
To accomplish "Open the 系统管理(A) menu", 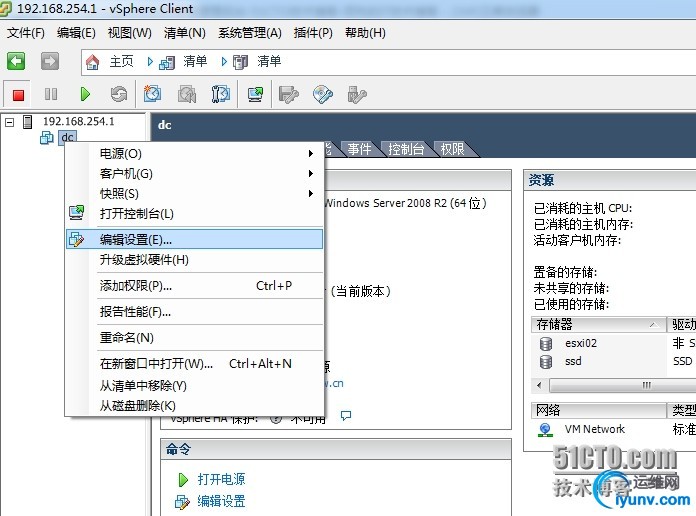I will tap(249, 33).
